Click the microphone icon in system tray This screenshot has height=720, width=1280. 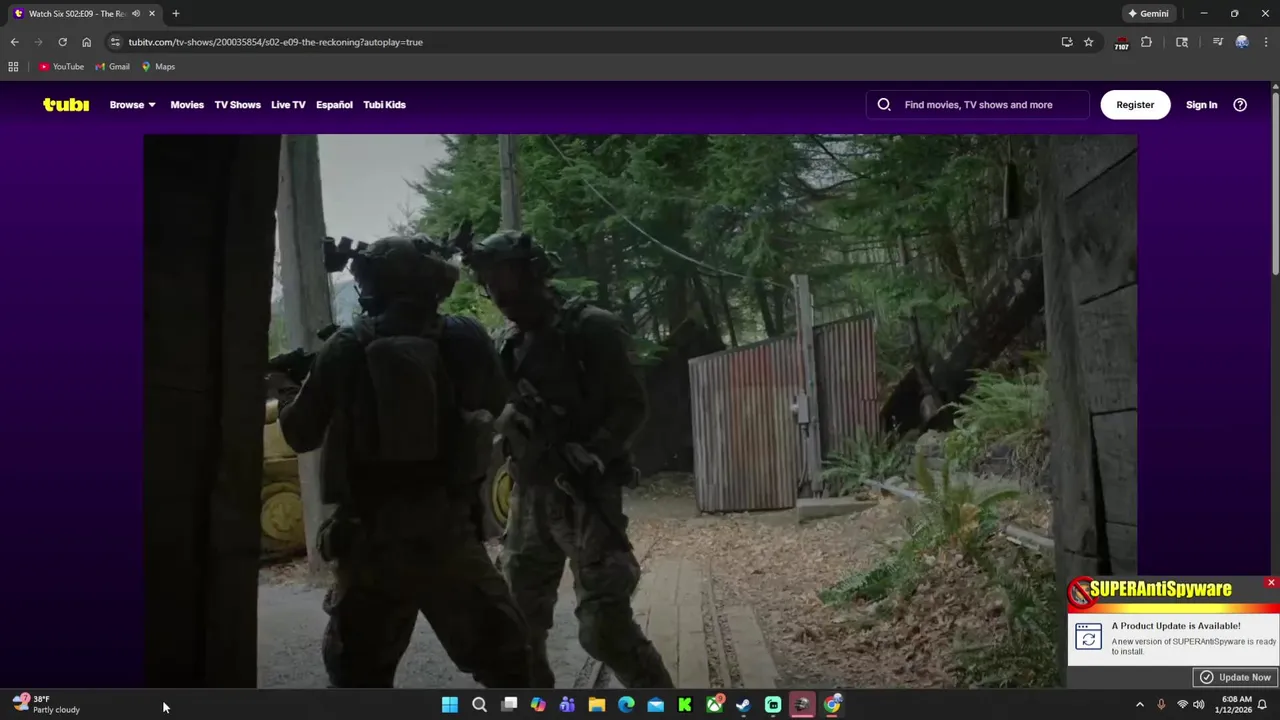click(x=1161, y=705)
